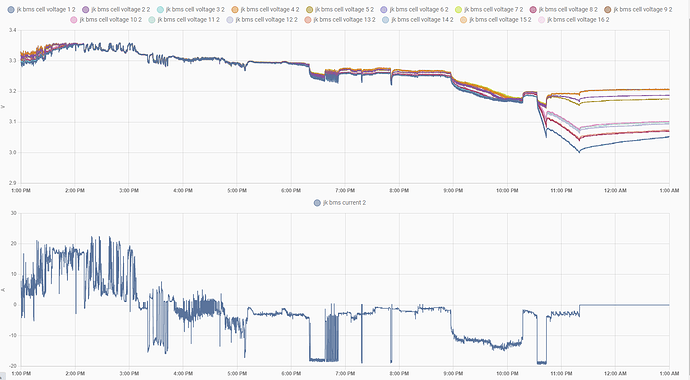The image size is (690, 380).
Task: Hide the jk bms cell voltage 2 2 series
Action: [116, 9]
